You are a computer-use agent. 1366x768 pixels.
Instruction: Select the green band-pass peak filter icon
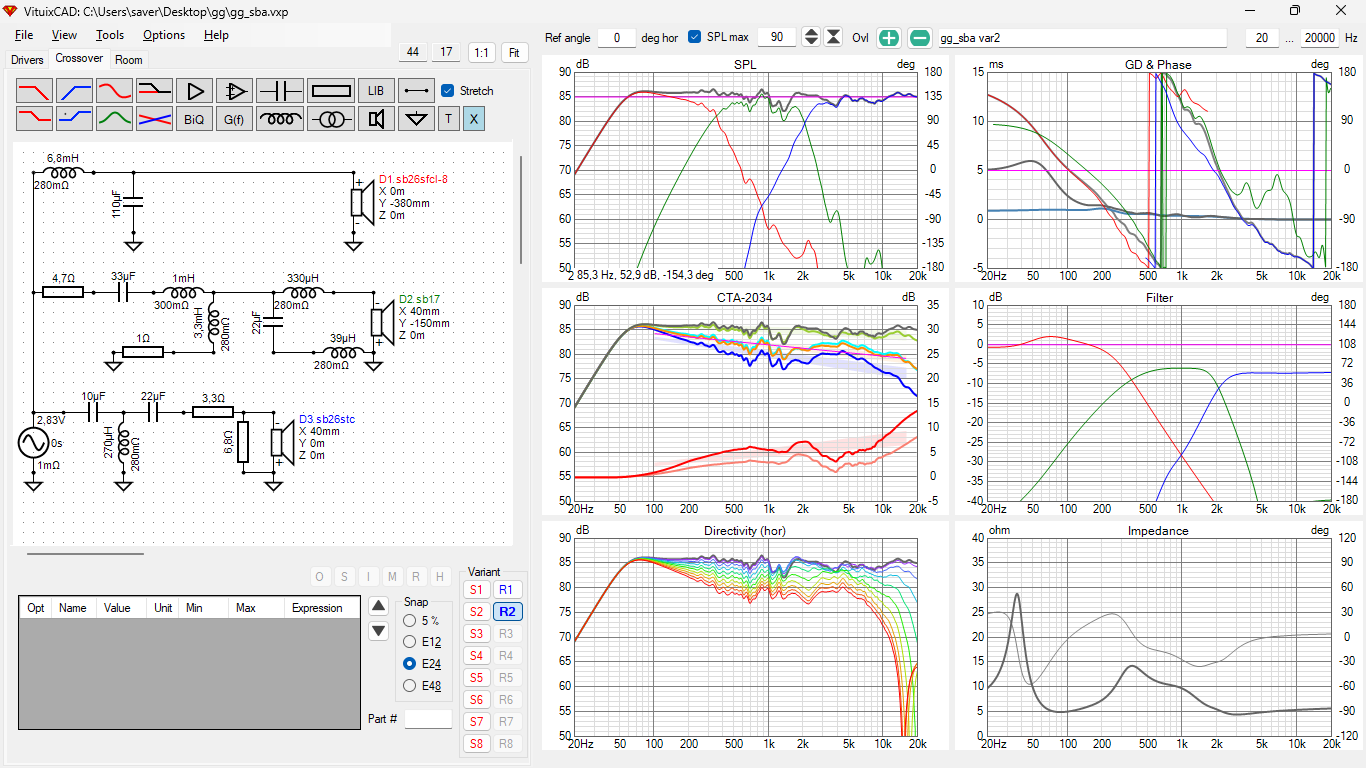click(x=114, y=119)
